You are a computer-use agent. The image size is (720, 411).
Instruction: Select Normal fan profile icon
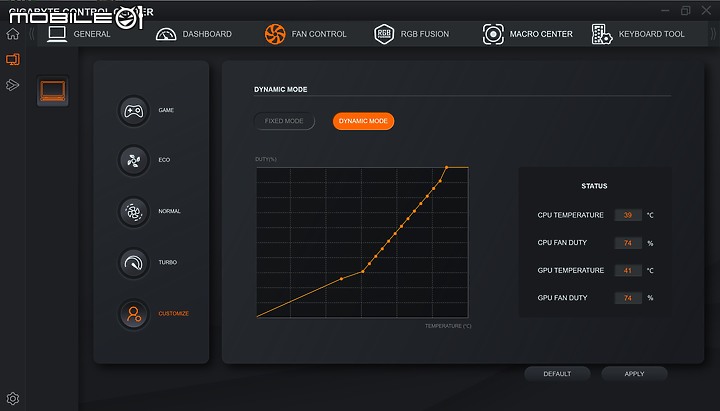pos(134,212)
